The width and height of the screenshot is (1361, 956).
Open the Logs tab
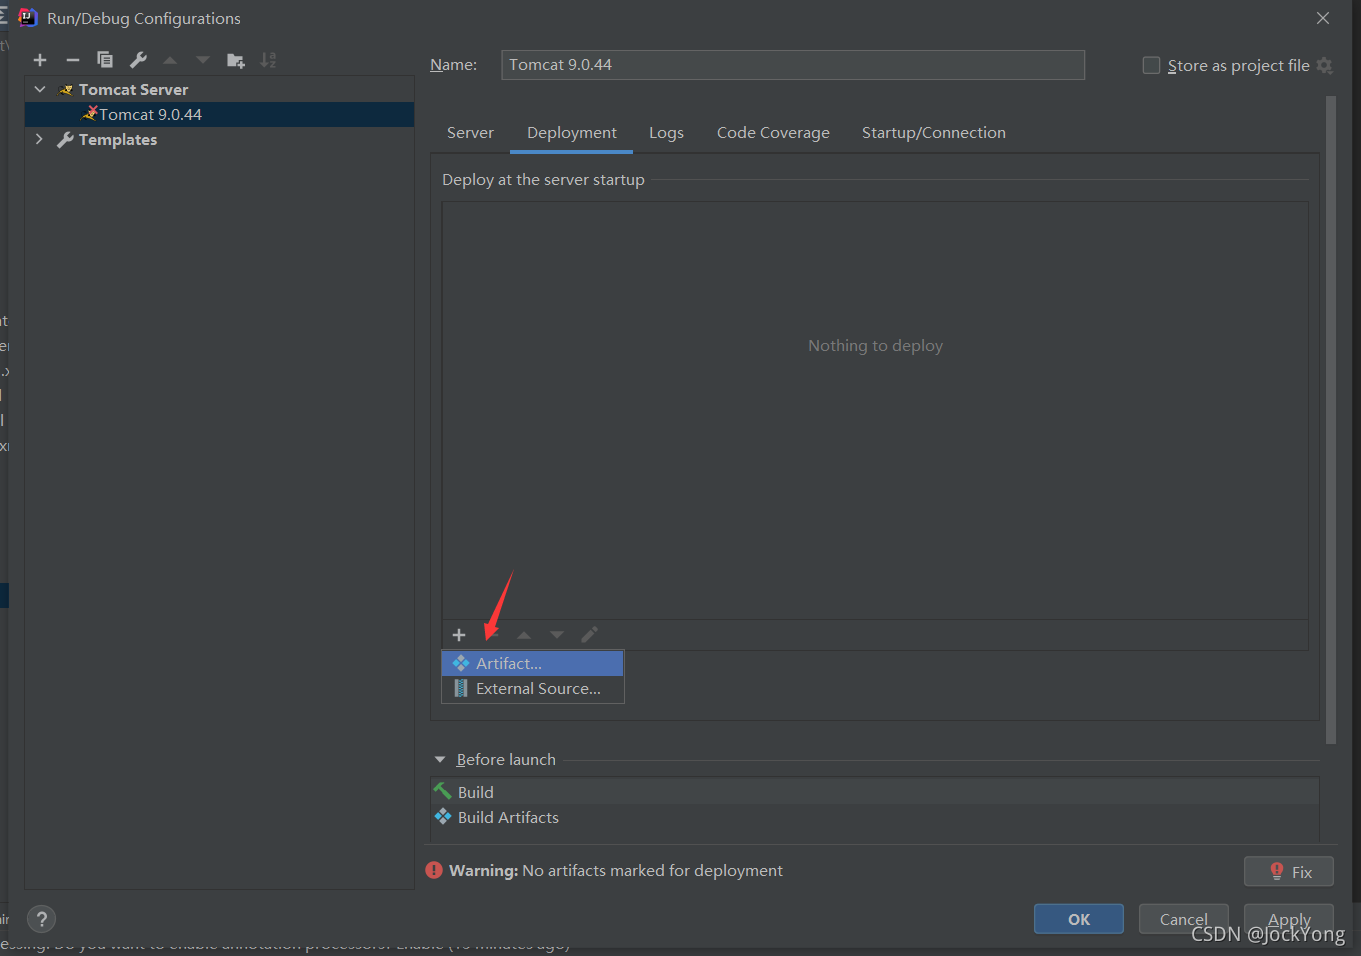point(666,133)
